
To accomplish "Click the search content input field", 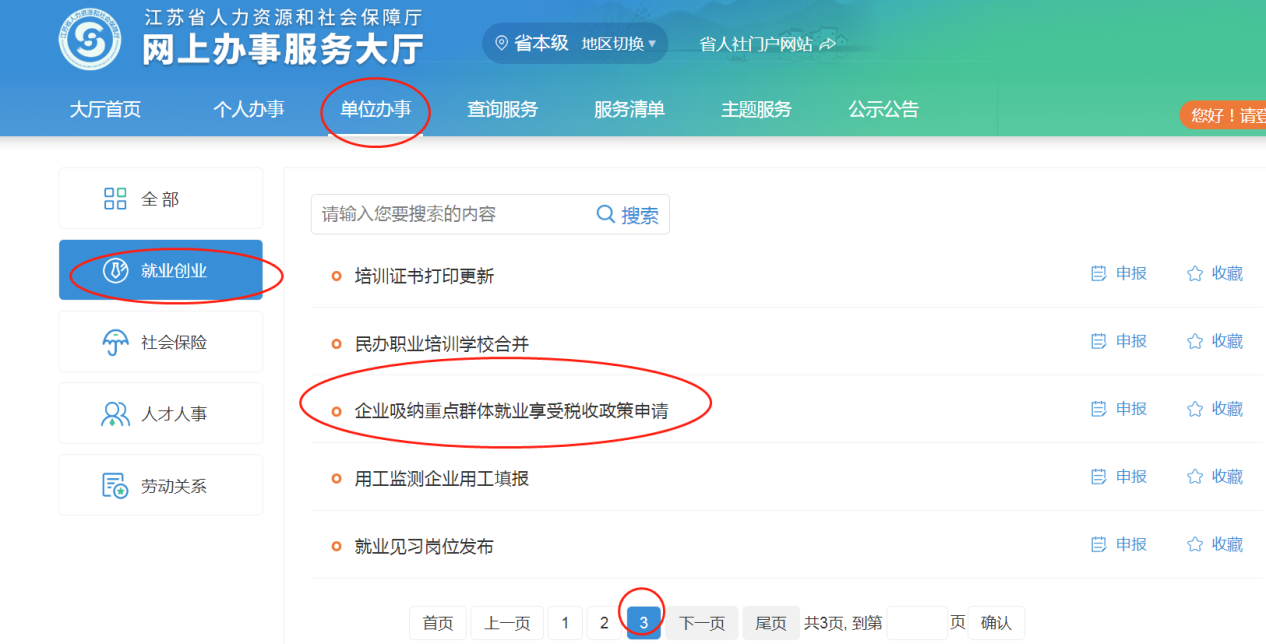I will [x=455, y=214].
